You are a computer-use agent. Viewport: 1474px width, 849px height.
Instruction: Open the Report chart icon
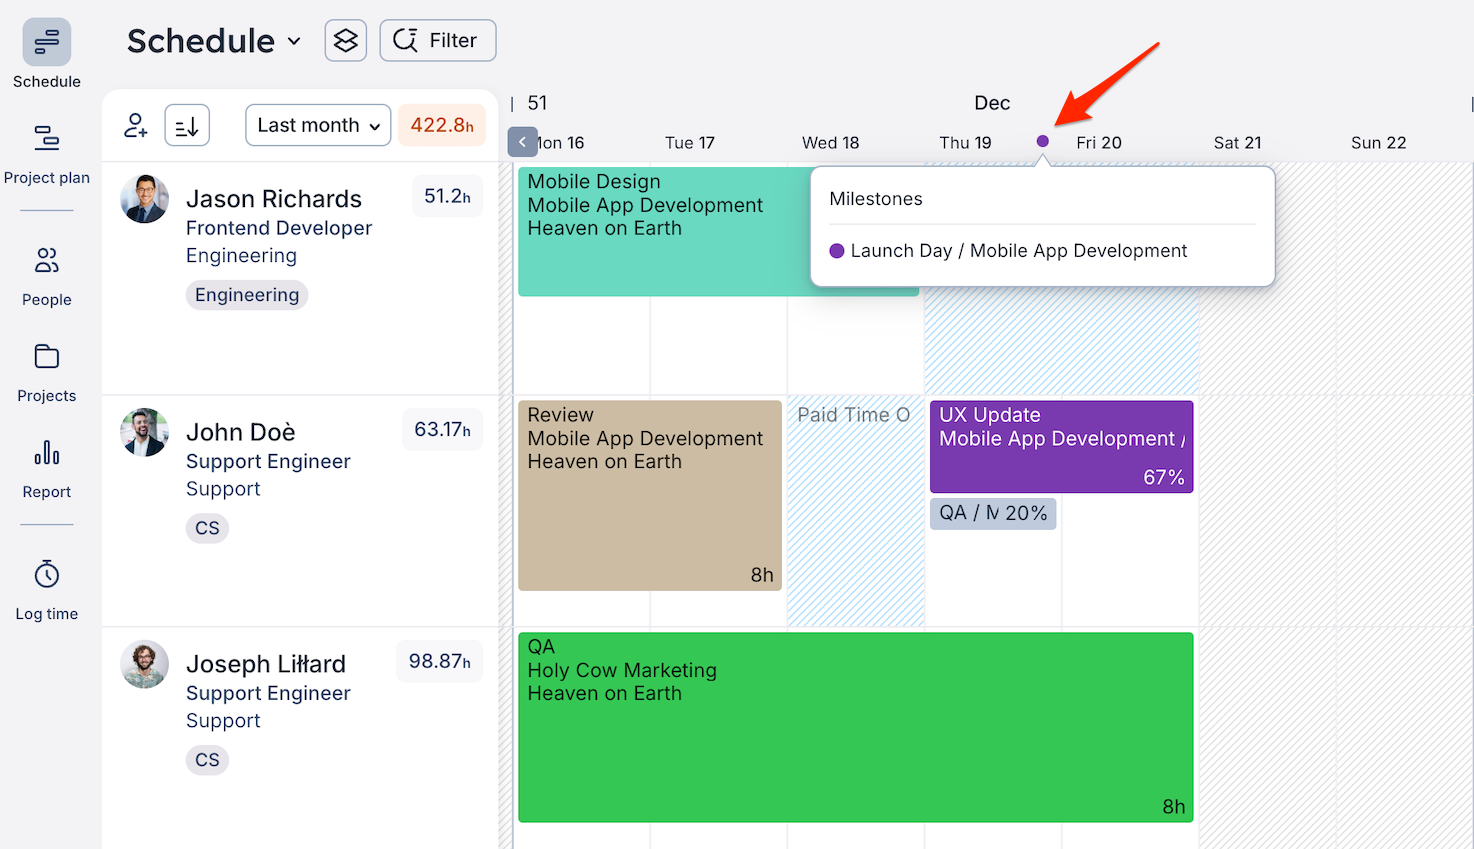point(46,453)
